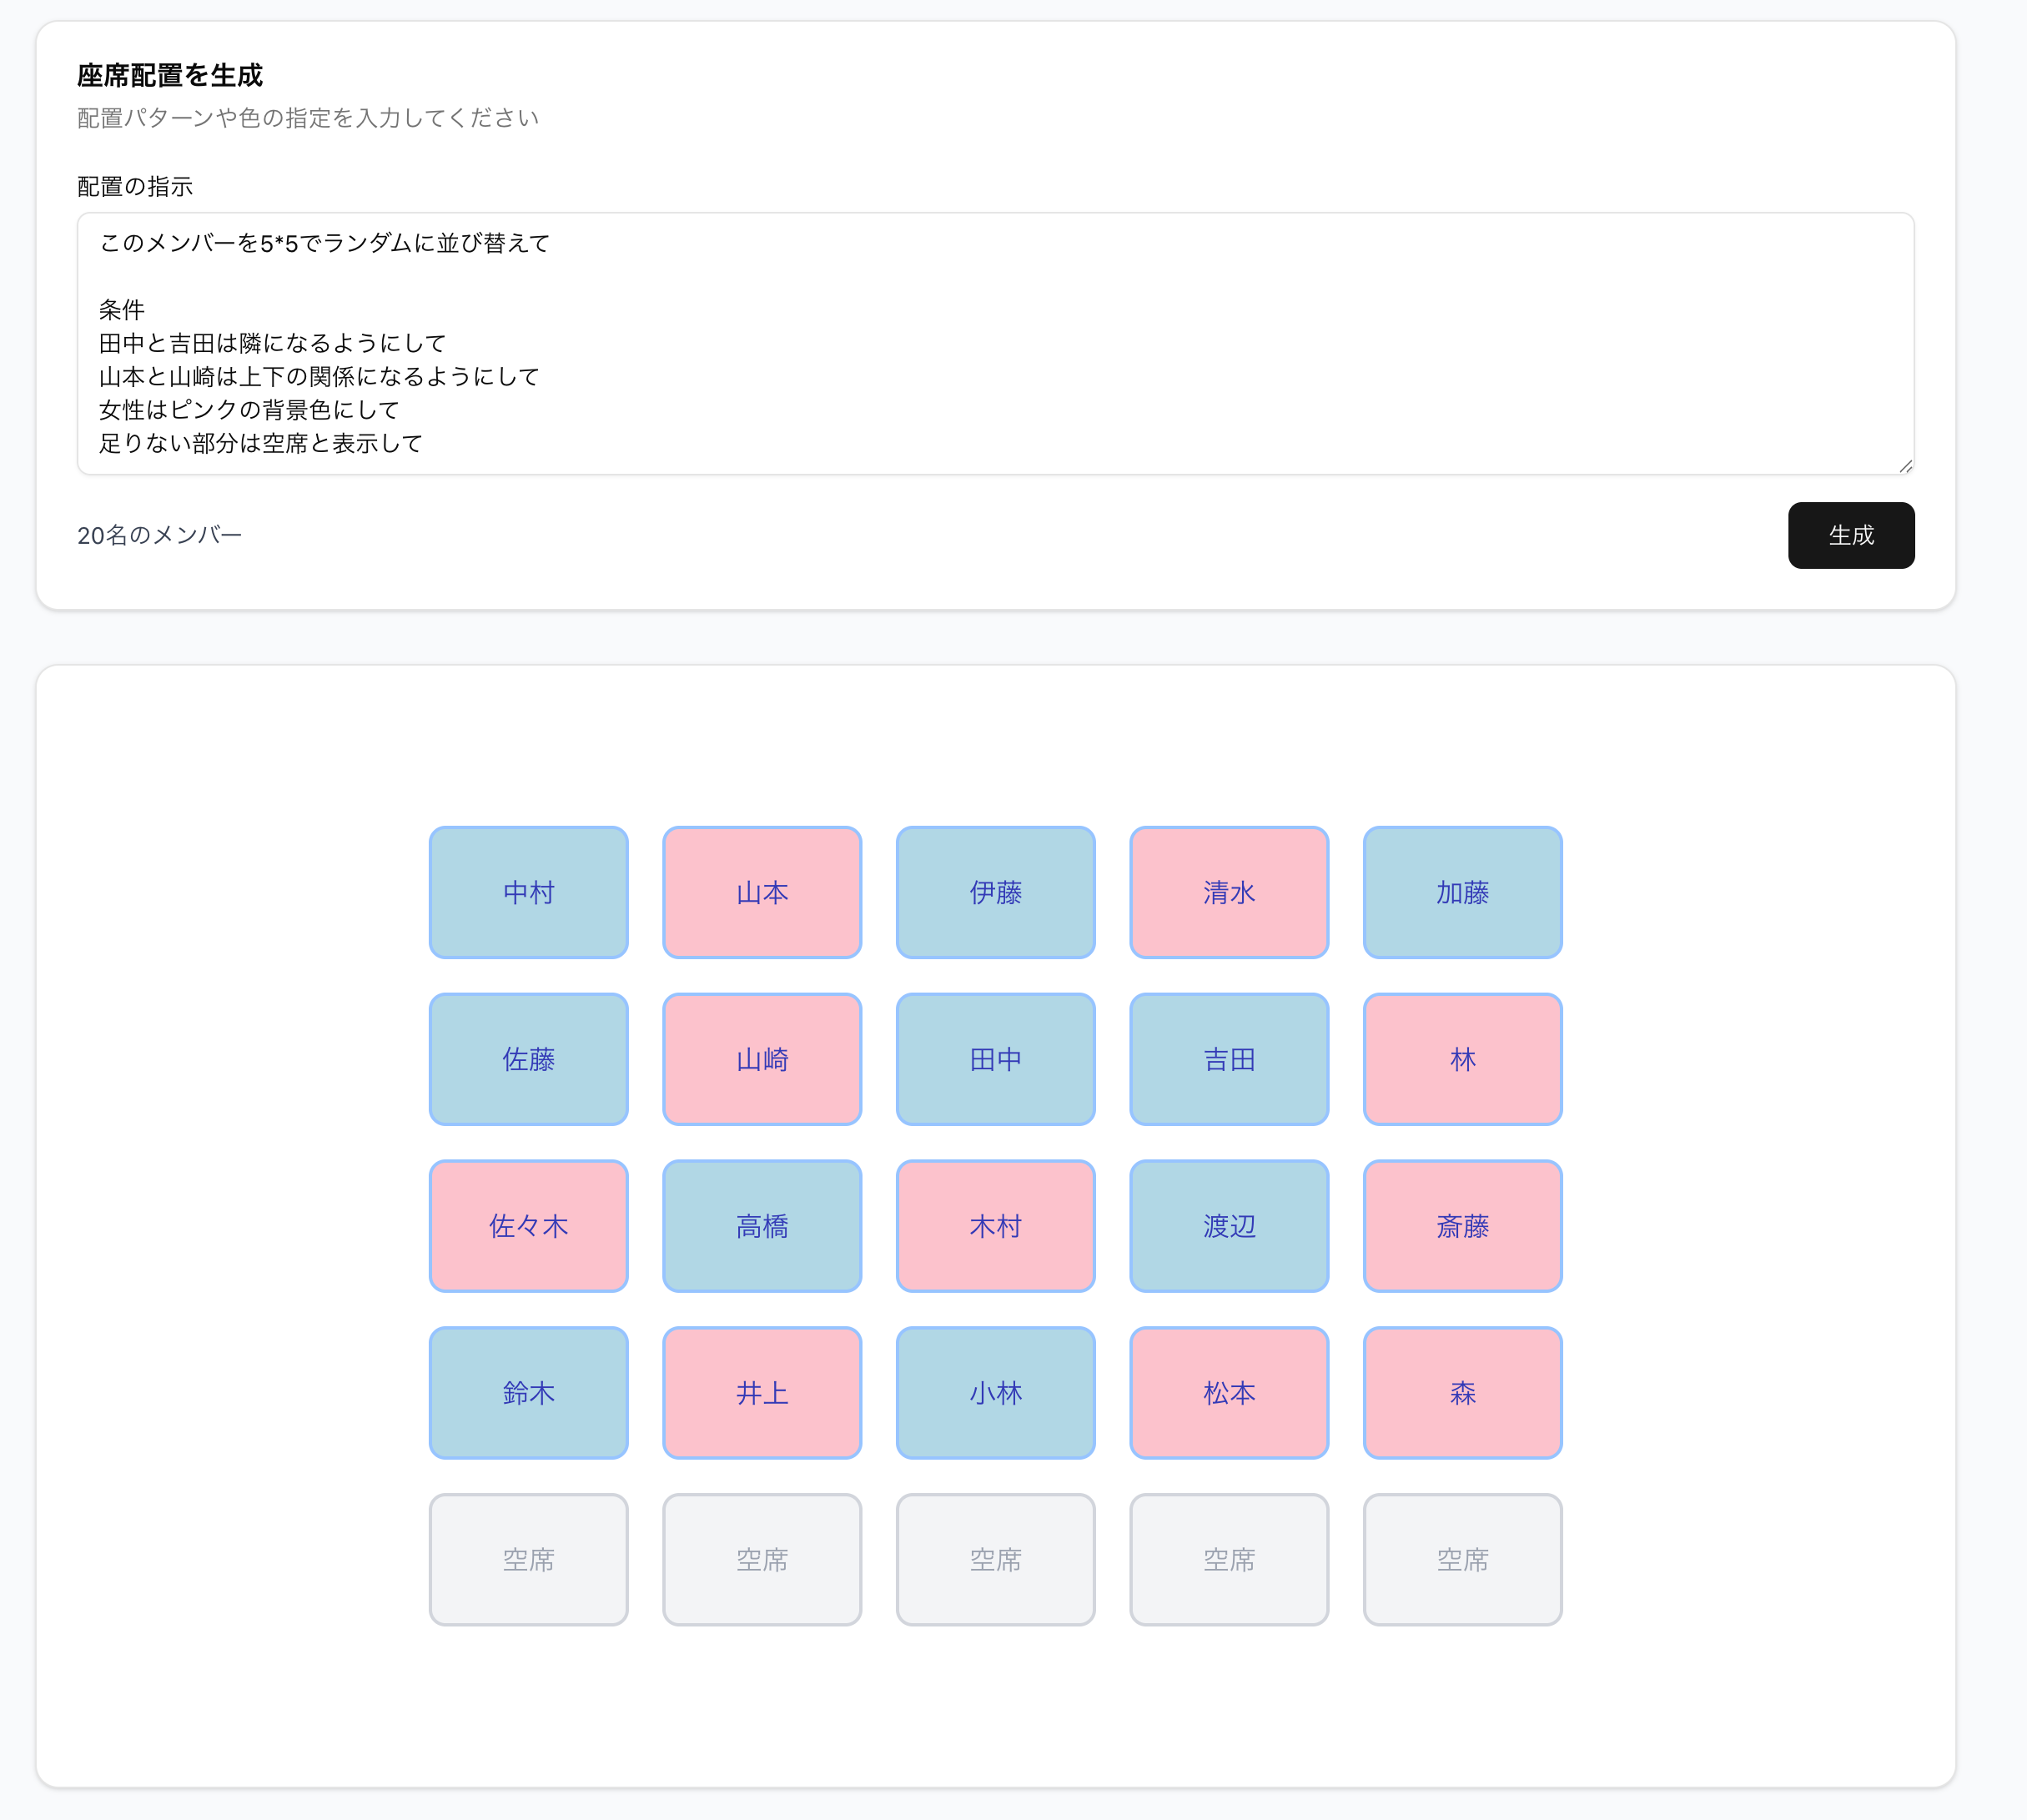
Task: Select the pink 森 seat tile
Action: (x=1462, y=1393)
